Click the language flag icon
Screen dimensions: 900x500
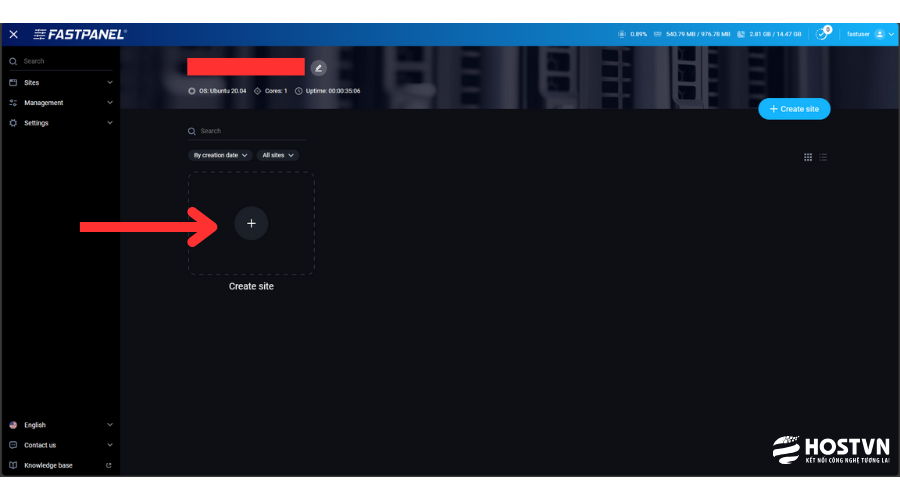tap(13, 425)
